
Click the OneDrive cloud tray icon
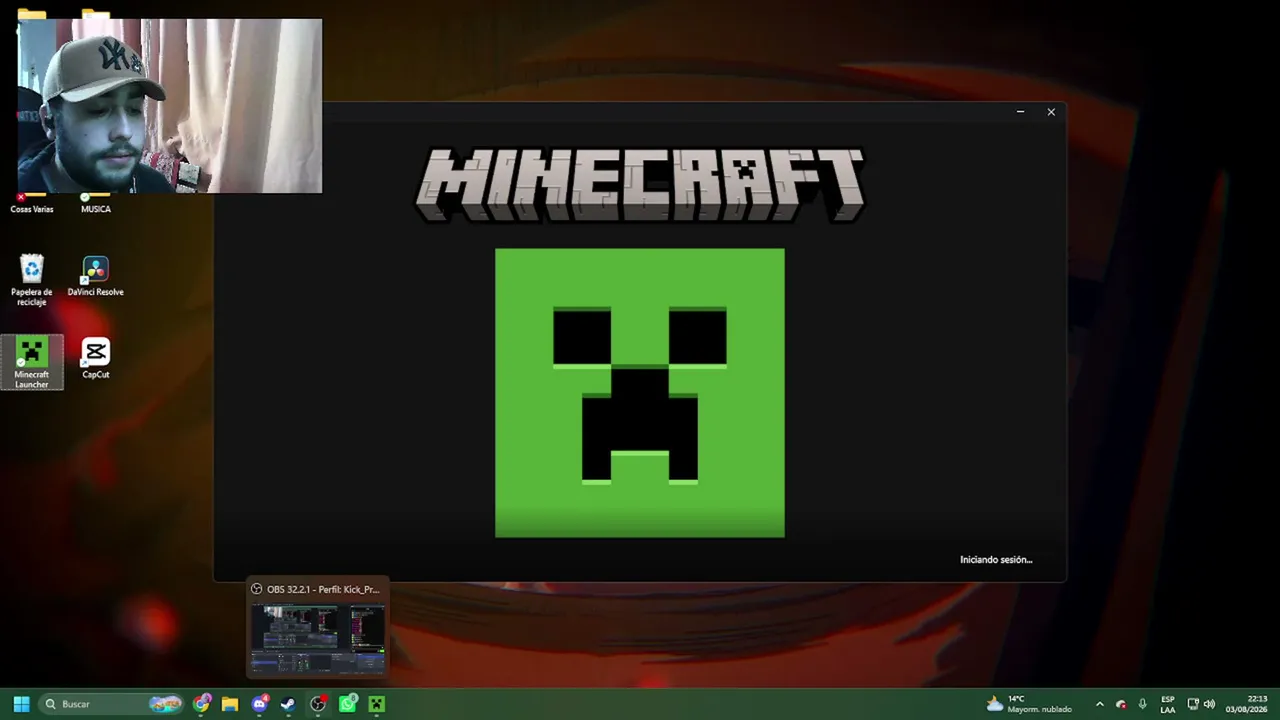pos(1121,704)
